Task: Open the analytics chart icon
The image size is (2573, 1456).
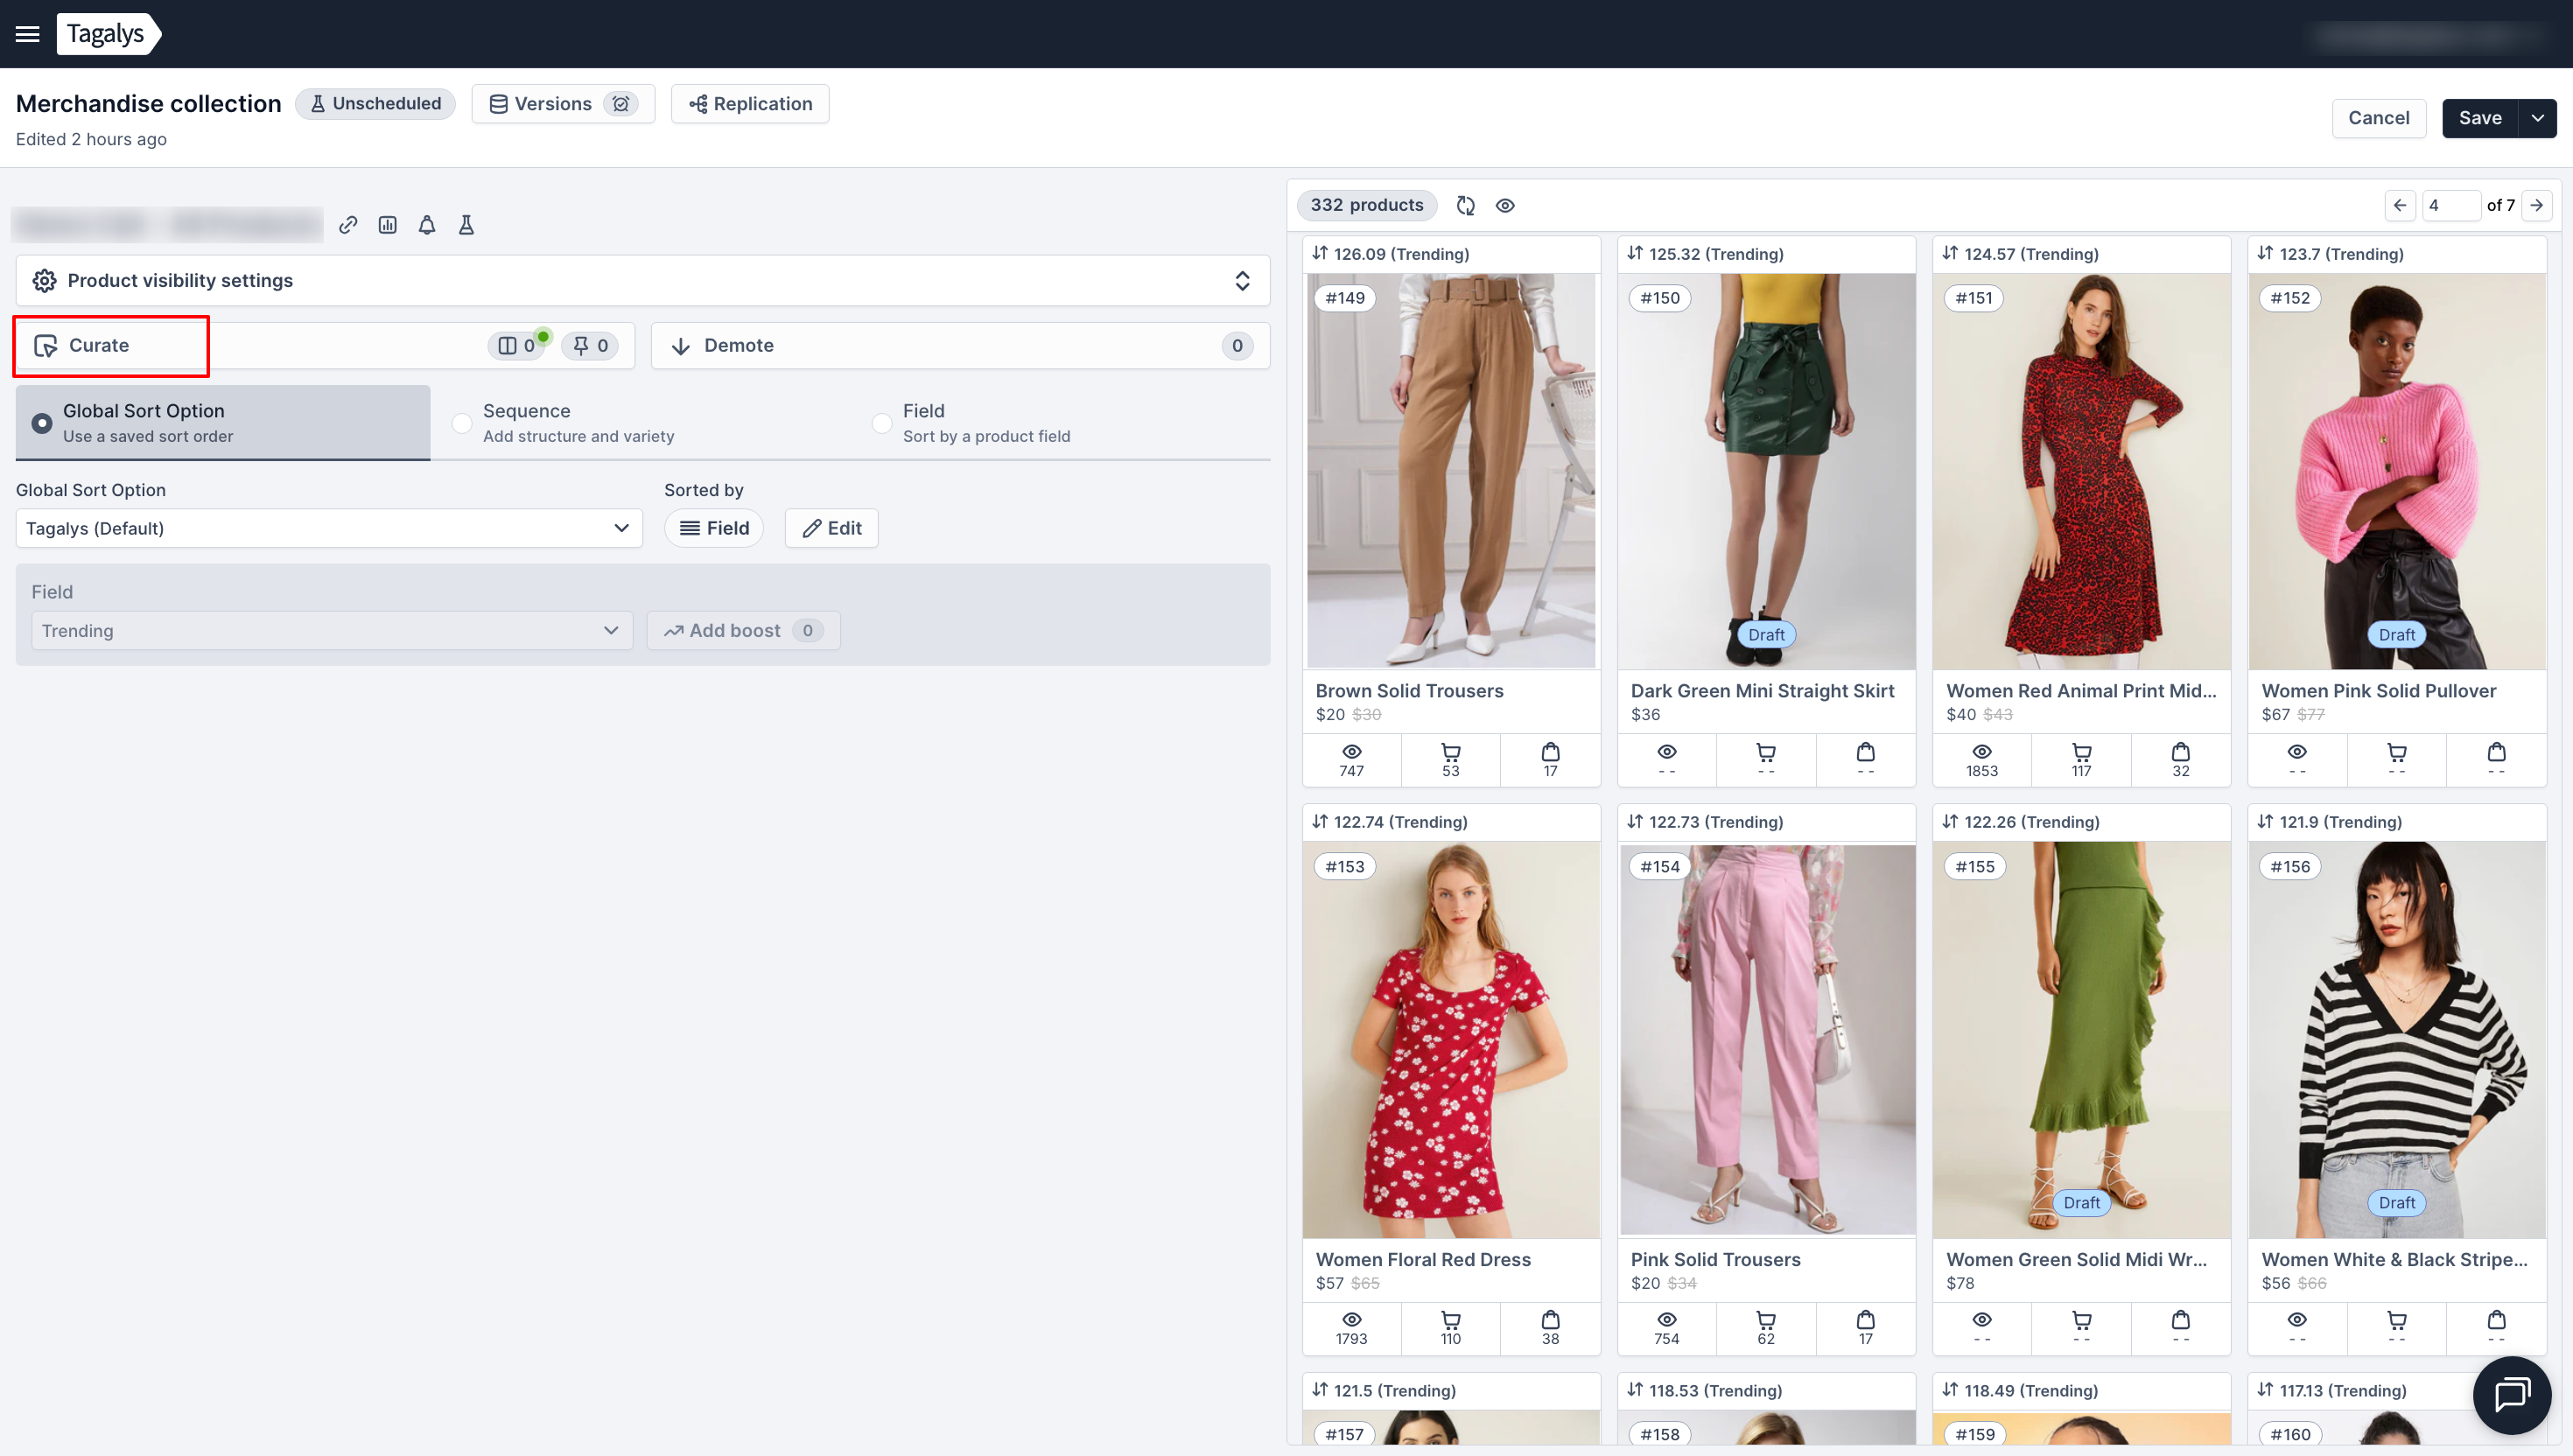Action: pos(388,225)
